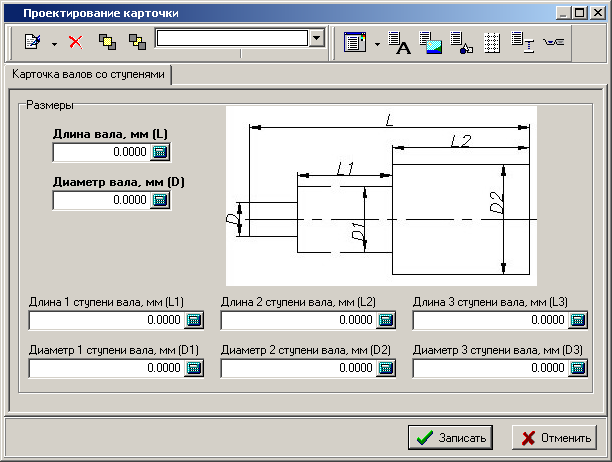Click inside the empty toolbar combo box
This screenshot has height=462, width=612.
point(232,38)
